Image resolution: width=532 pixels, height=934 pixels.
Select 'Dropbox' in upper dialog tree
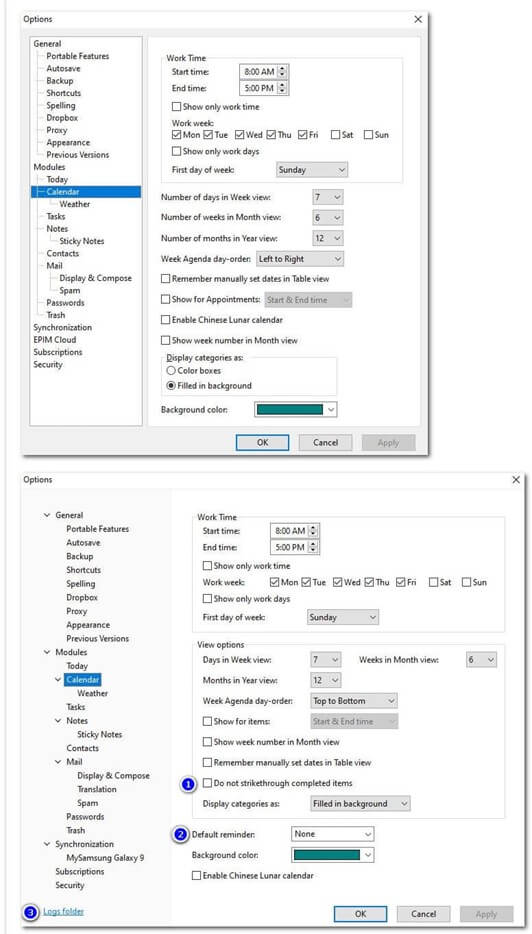62,118
